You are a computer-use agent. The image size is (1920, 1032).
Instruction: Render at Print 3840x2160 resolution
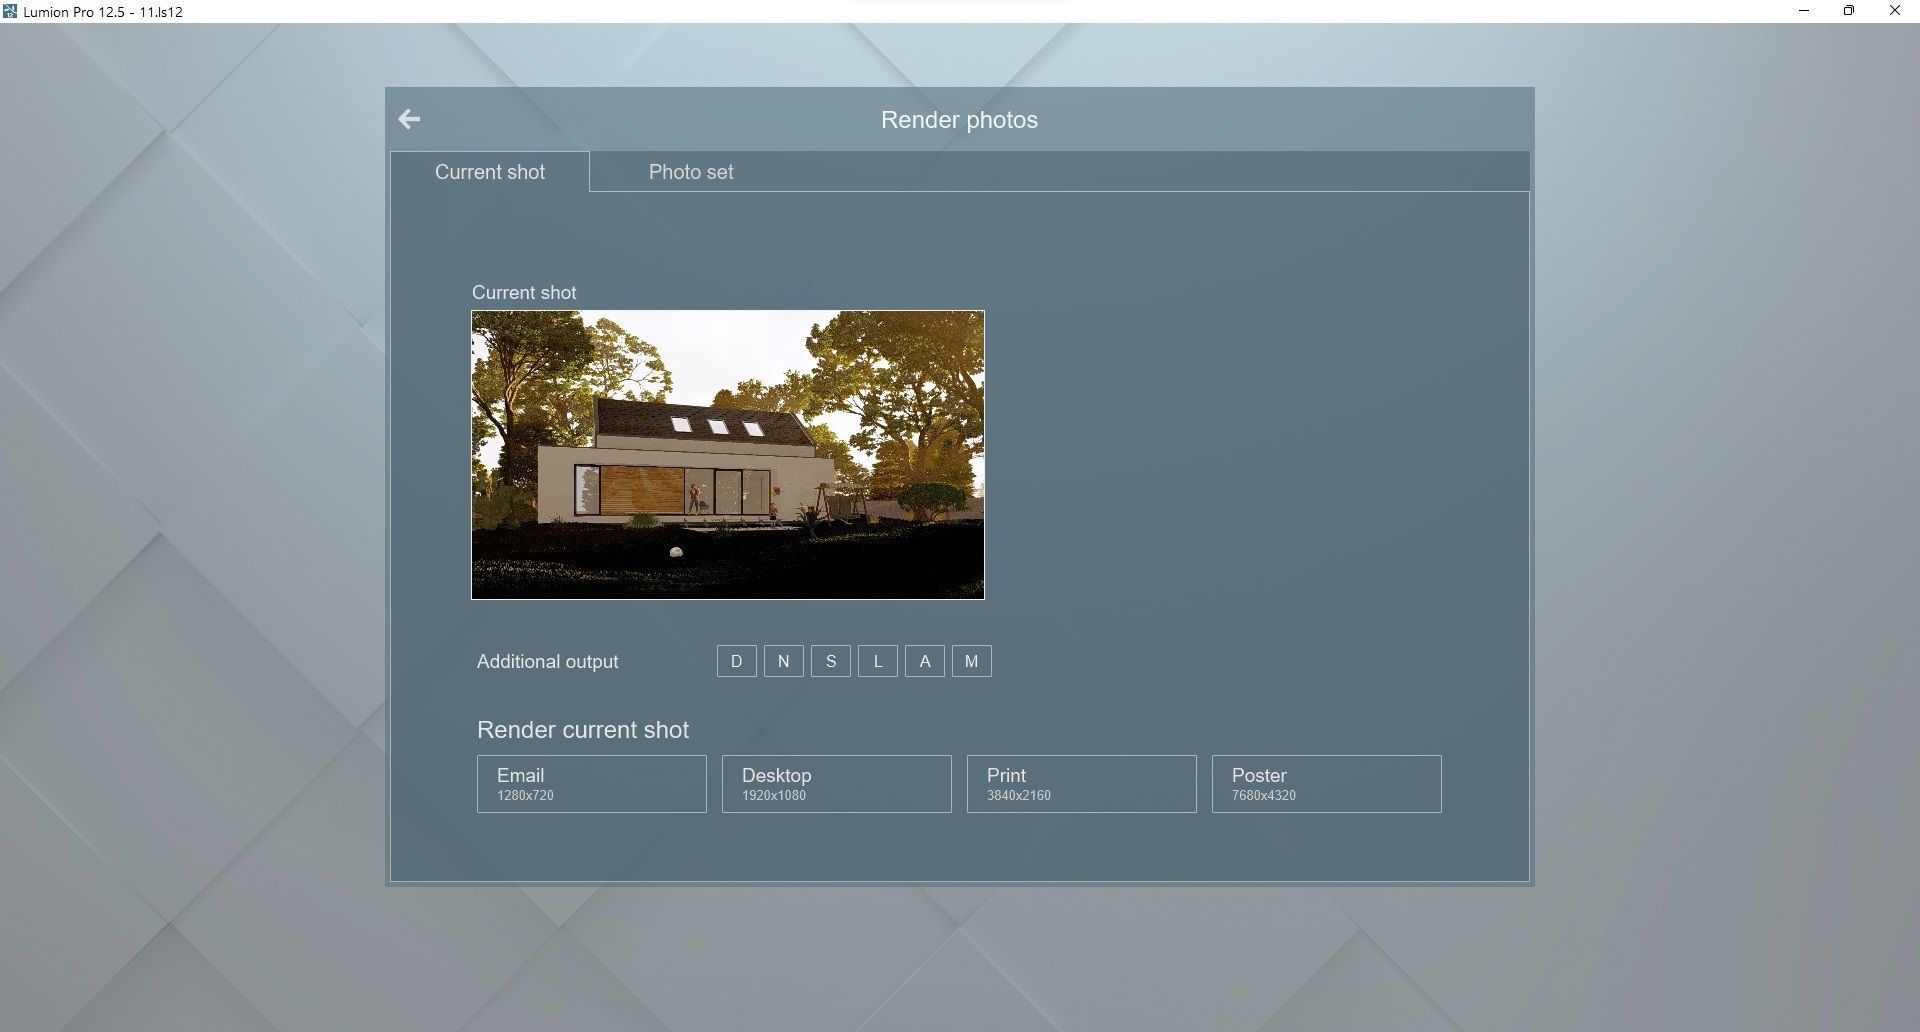pyautogui.click(x=1082, y=784)
